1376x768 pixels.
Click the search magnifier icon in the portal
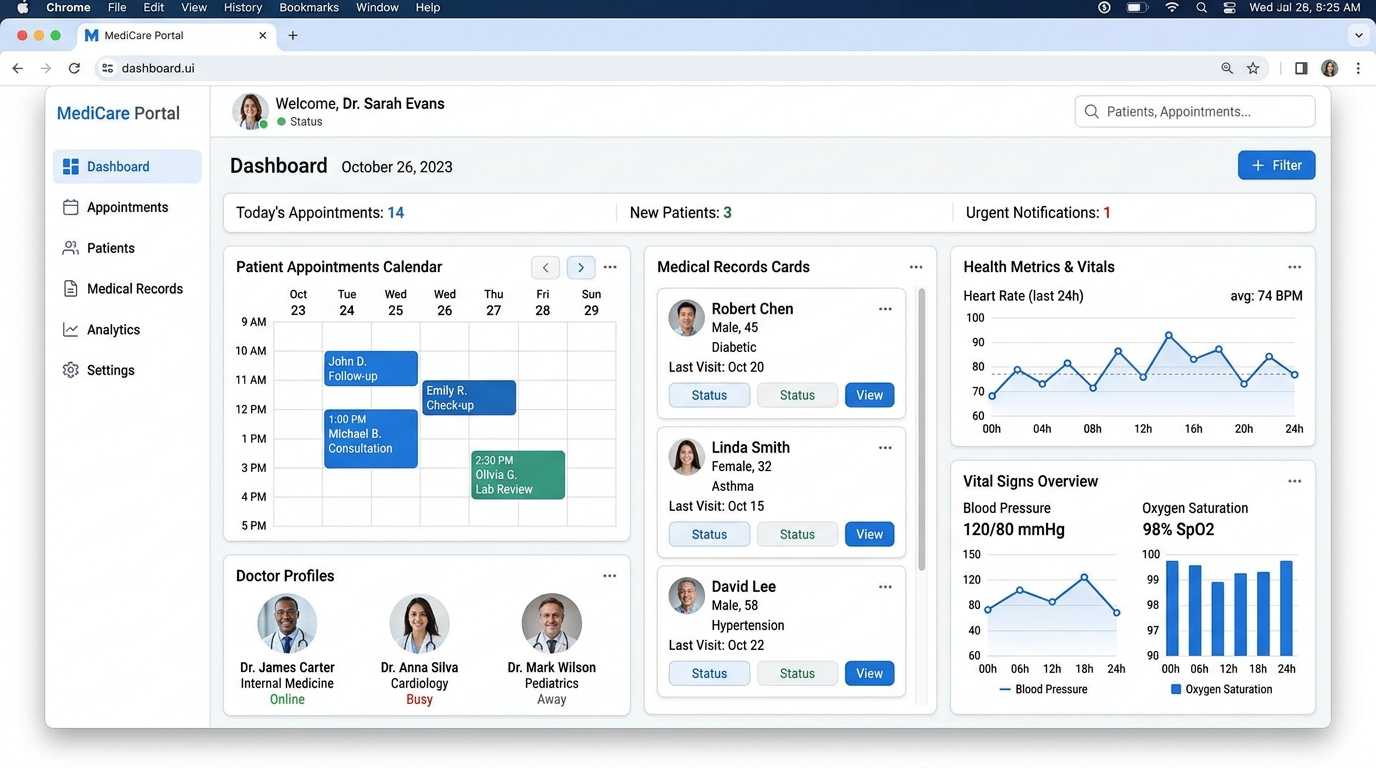(1092, 111)
